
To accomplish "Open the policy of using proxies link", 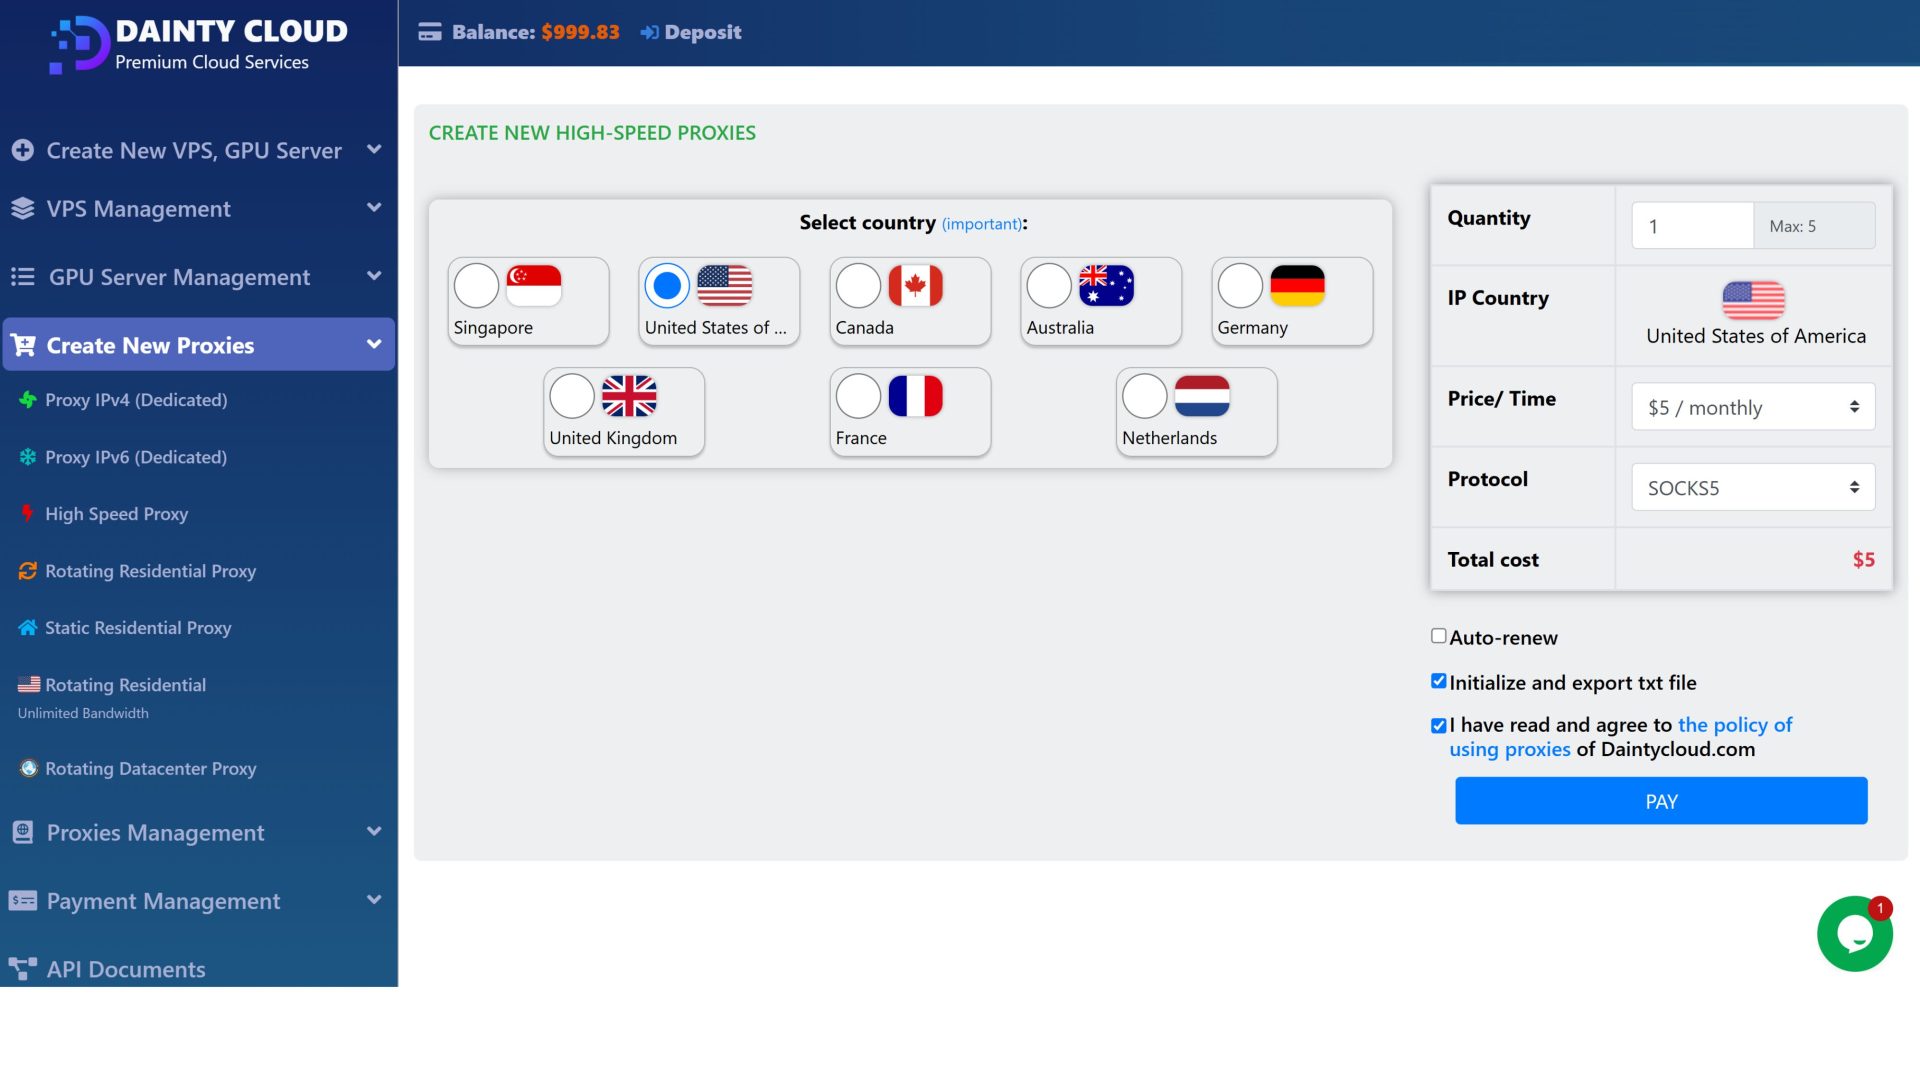I will [1621, 737].
